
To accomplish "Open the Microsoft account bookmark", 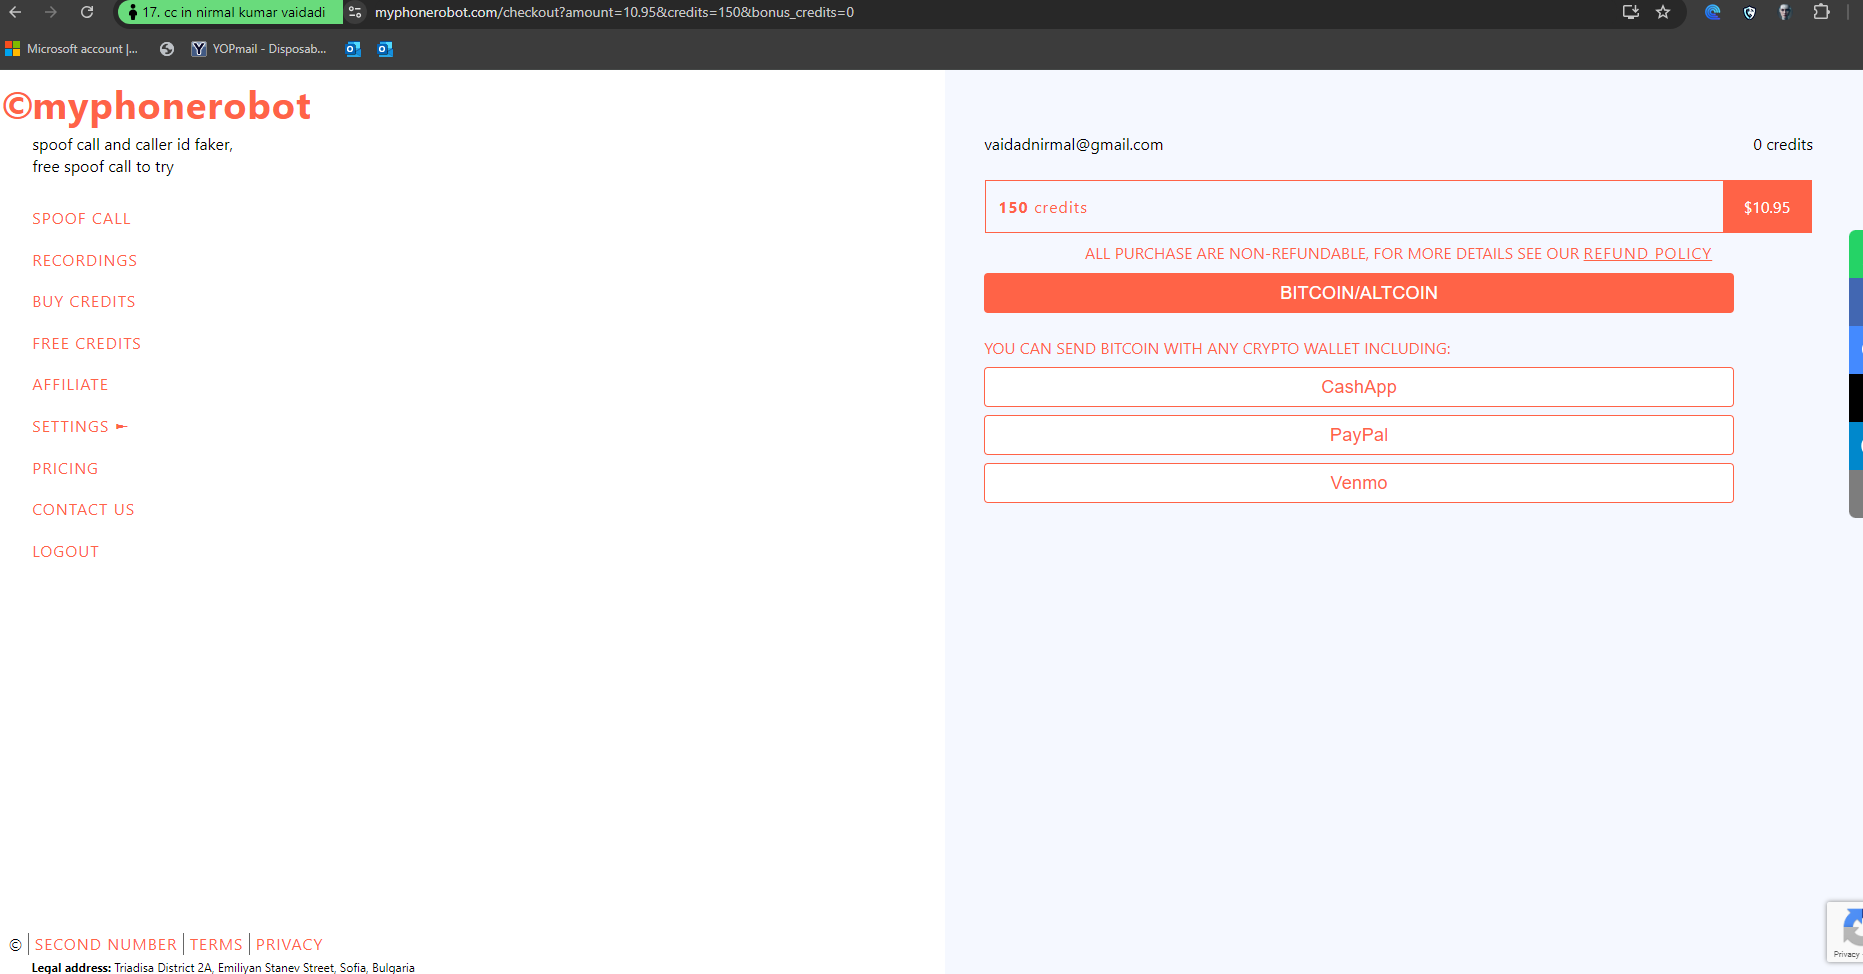I will pyautogui.click(x=72, y=49).
